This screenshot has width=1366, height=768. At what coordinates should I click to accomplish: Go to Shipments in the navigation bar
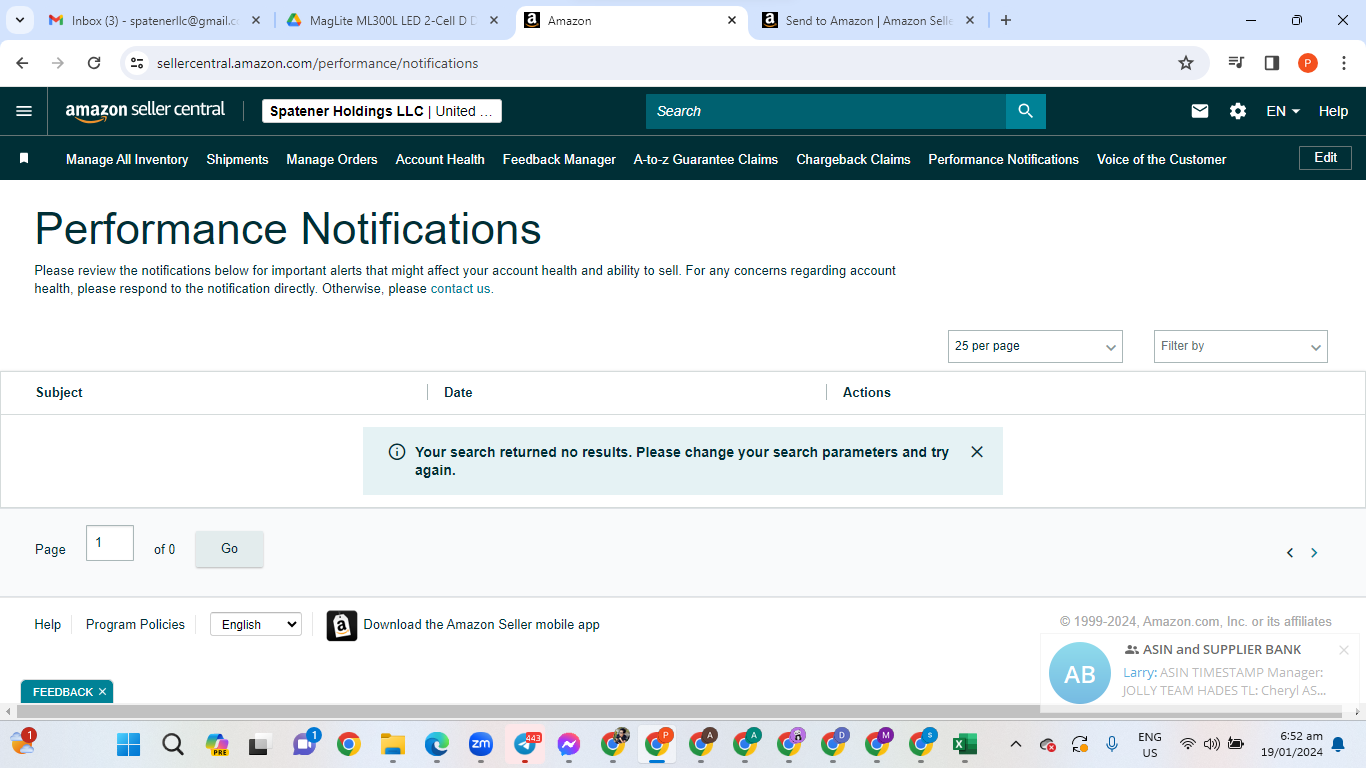point(237,159)
